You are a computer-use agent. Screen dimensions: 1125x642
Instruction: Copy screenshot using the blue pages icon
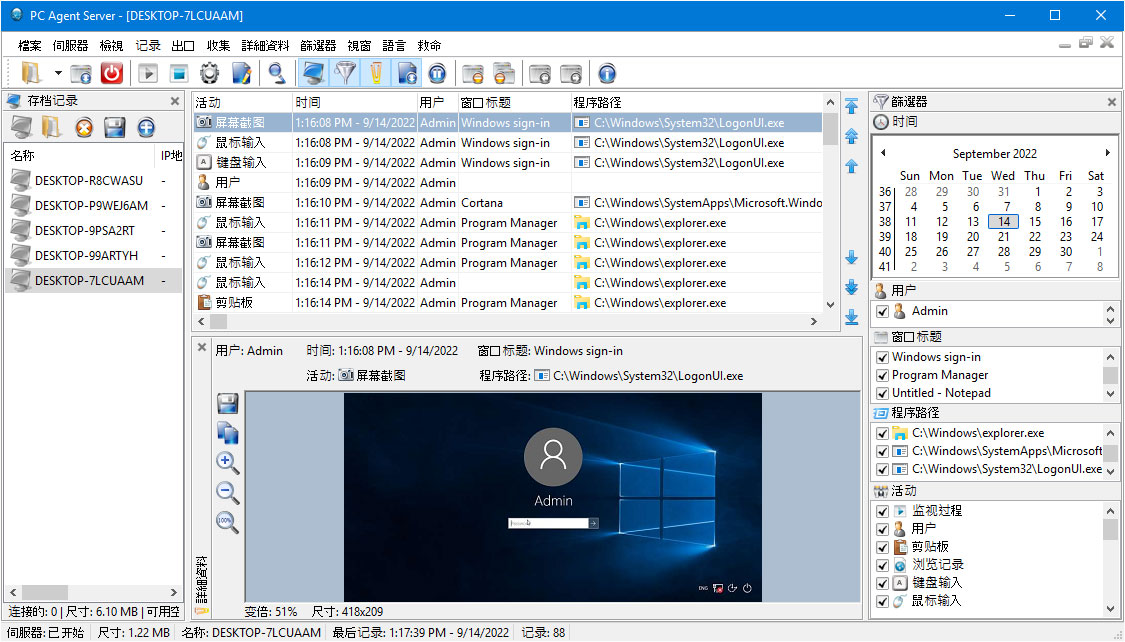(x=227, y=433)
